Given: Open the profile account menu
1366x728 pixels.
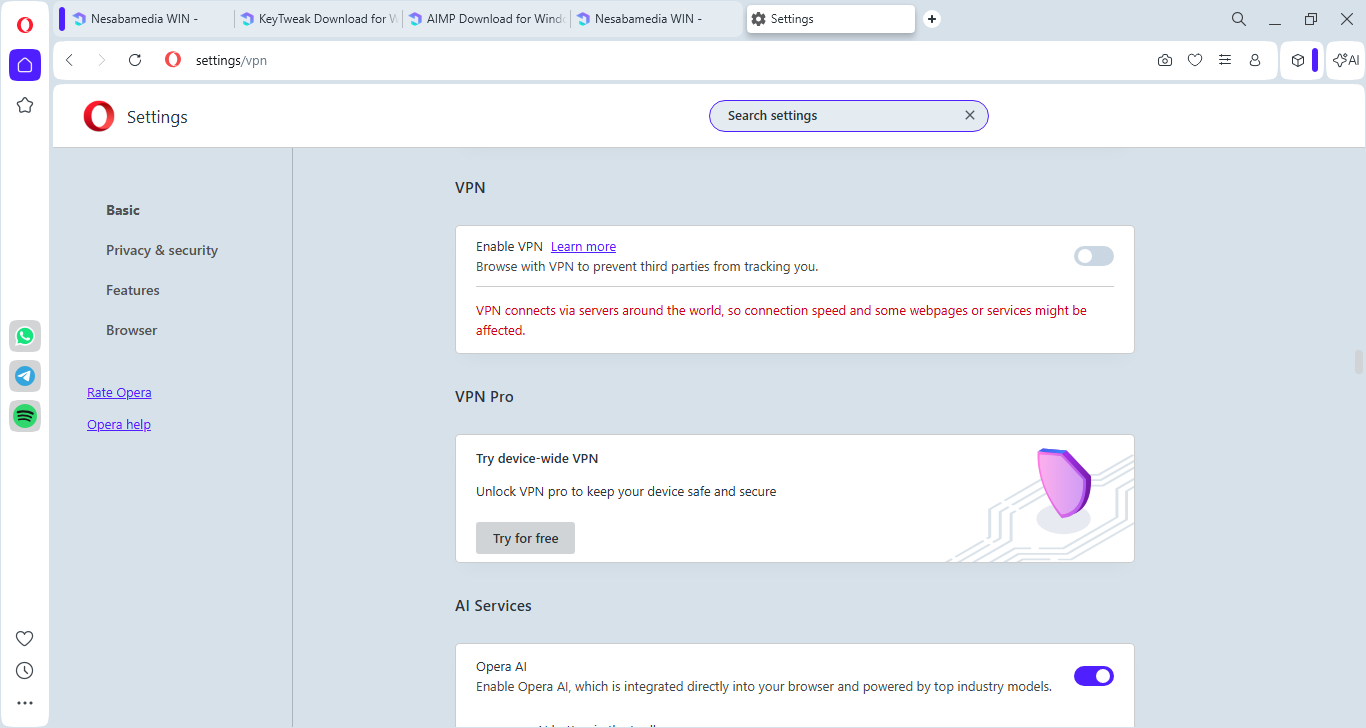Looking at the screenshot, I should 1255,60.
